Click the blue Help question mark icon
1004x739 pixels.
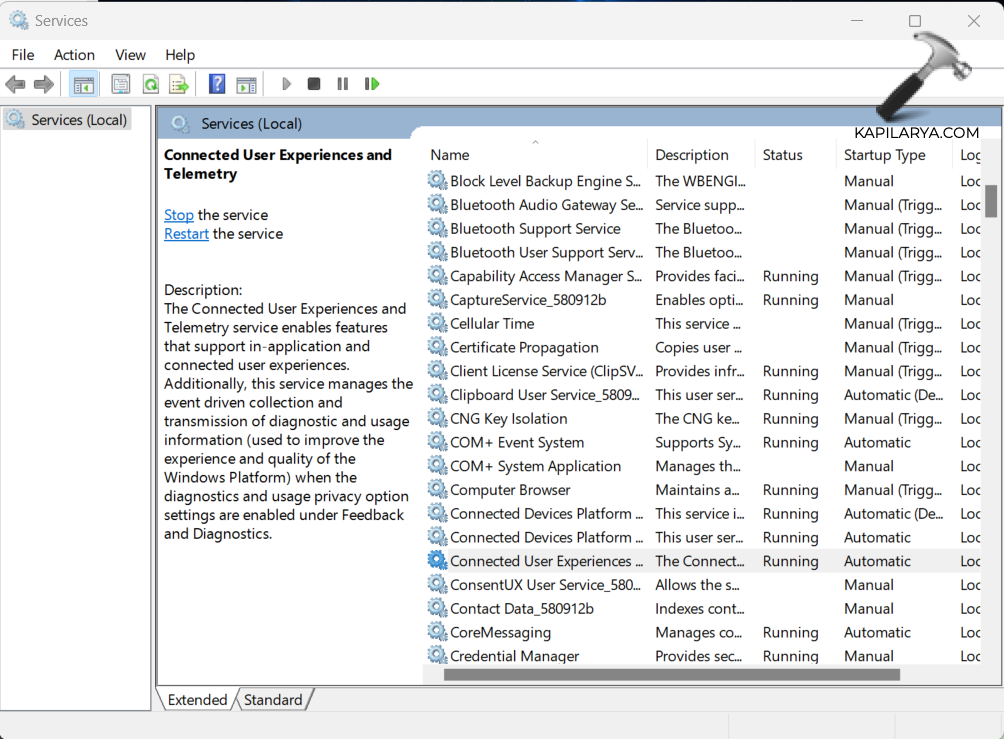(217, 85)
